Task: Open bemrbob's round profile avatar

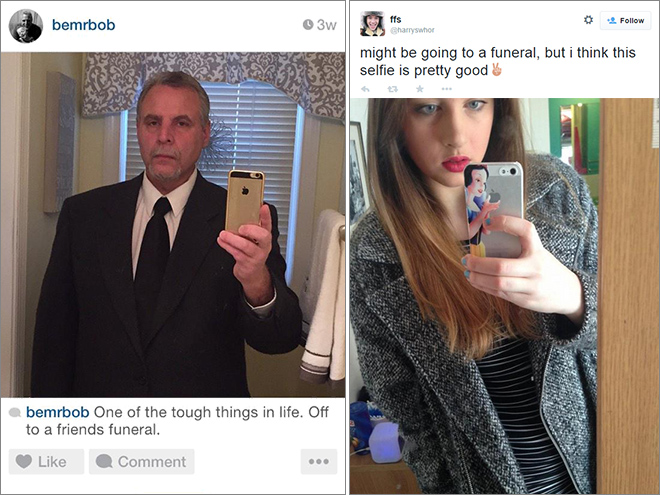Action: click(26, 26)
